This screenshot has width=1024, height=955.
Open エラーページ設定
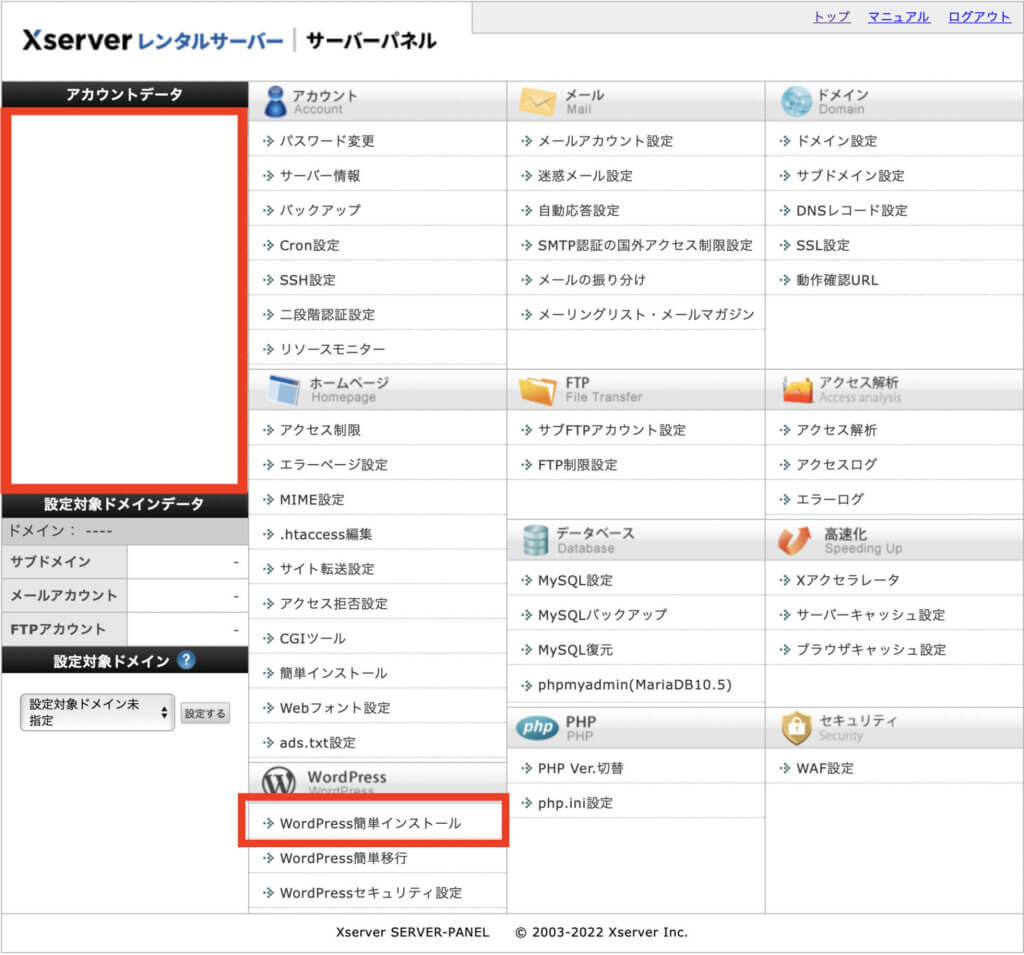click(334, 465)
